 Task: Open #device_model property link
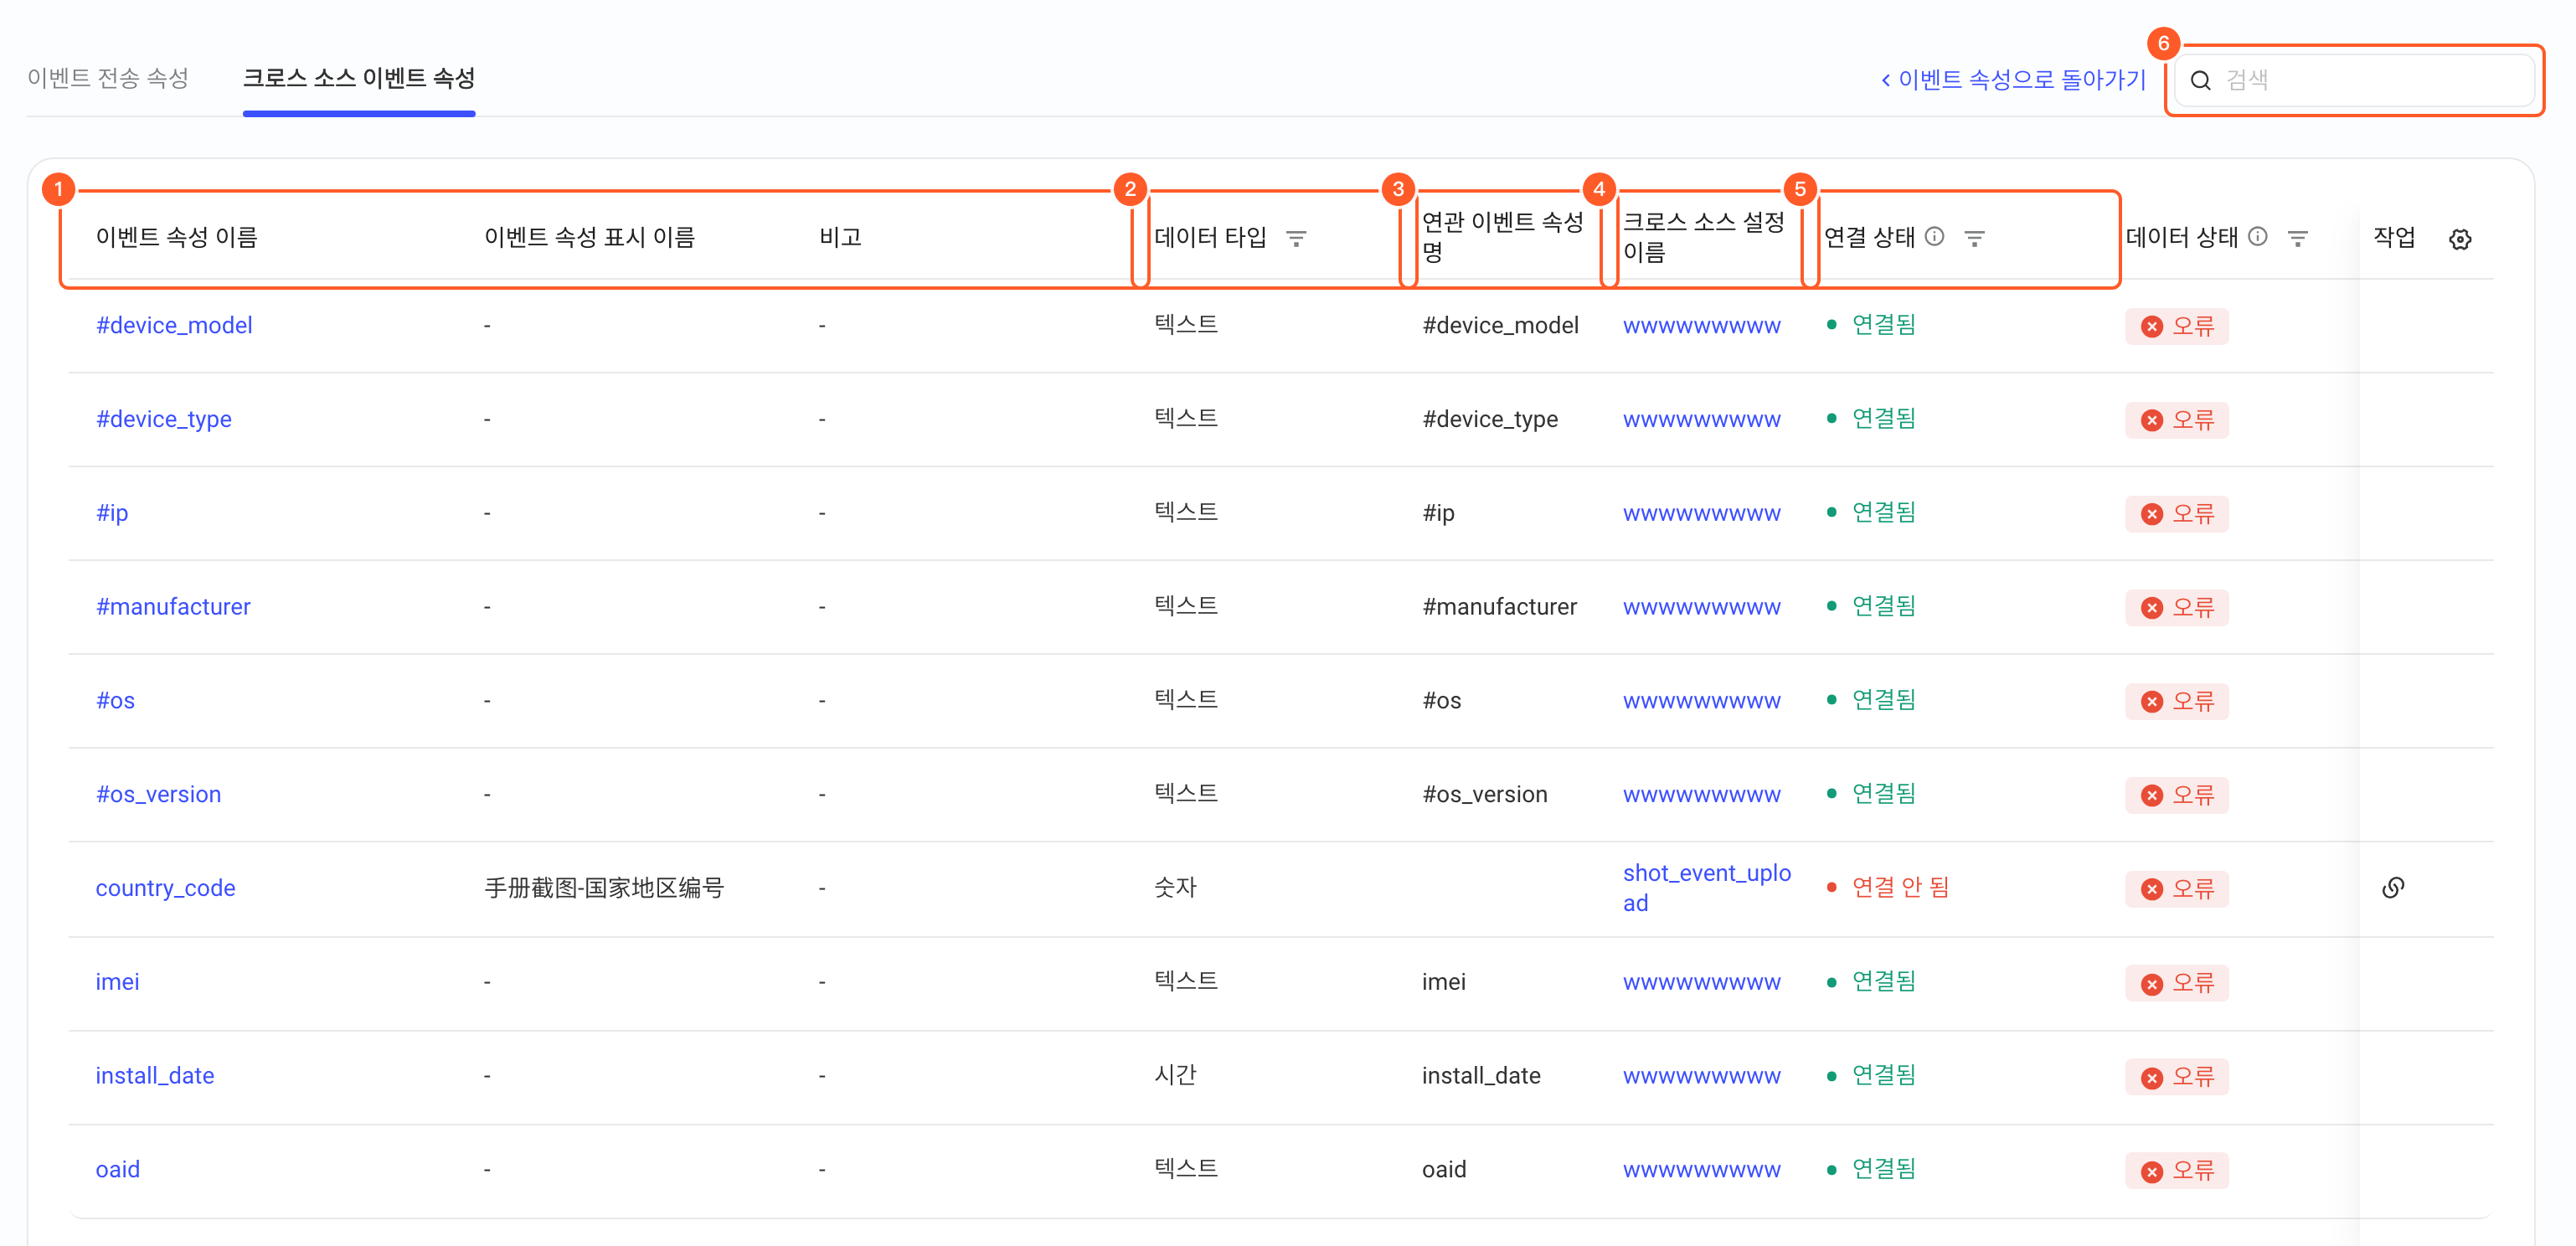pyautogui.click(x=174, y=325)
